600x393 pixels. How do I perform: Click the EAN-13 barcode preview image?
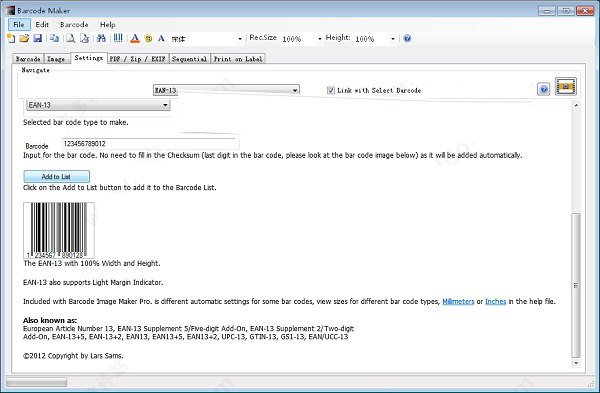point(59,230)
